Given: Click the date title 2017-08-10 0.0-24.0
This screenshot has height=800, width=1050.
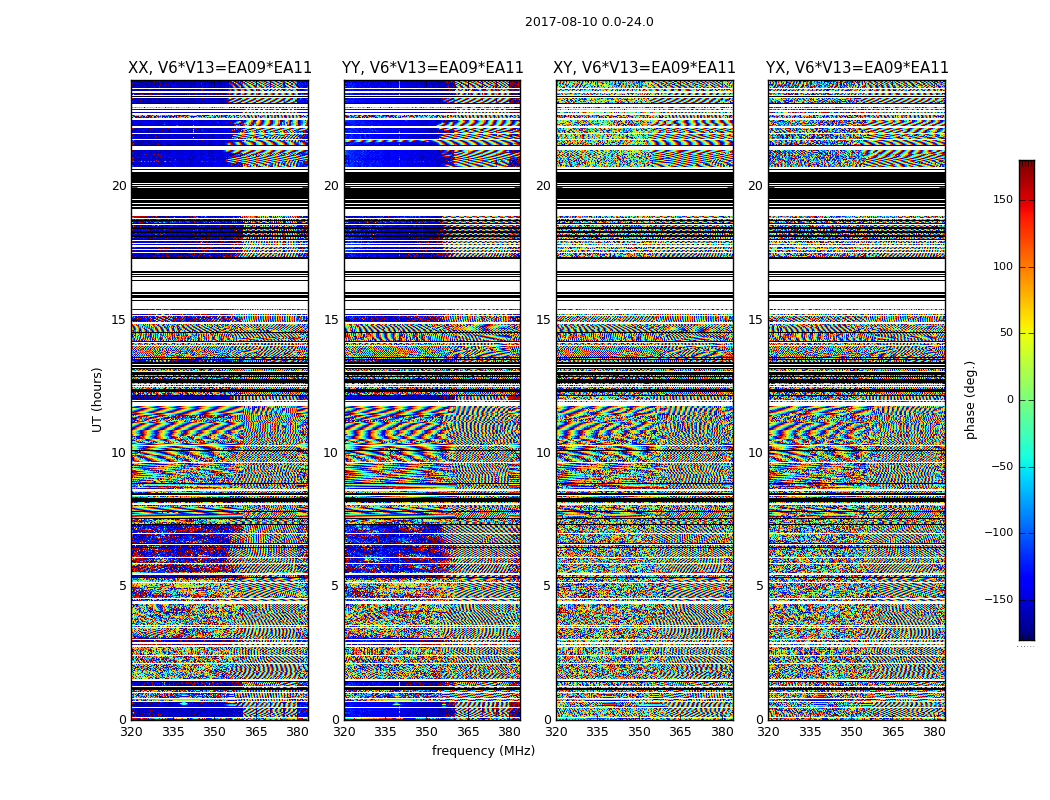Looking at the screenshot, I should 589,21.
